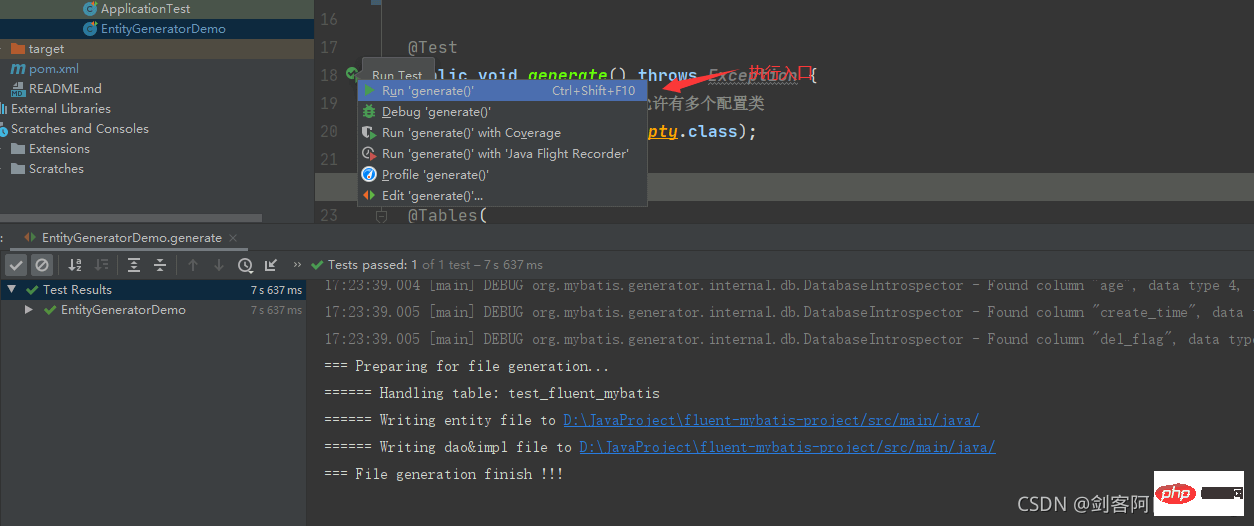Screen dimensions: 1254x526
Task: Sort test results alphabetically
Action: 75,265
